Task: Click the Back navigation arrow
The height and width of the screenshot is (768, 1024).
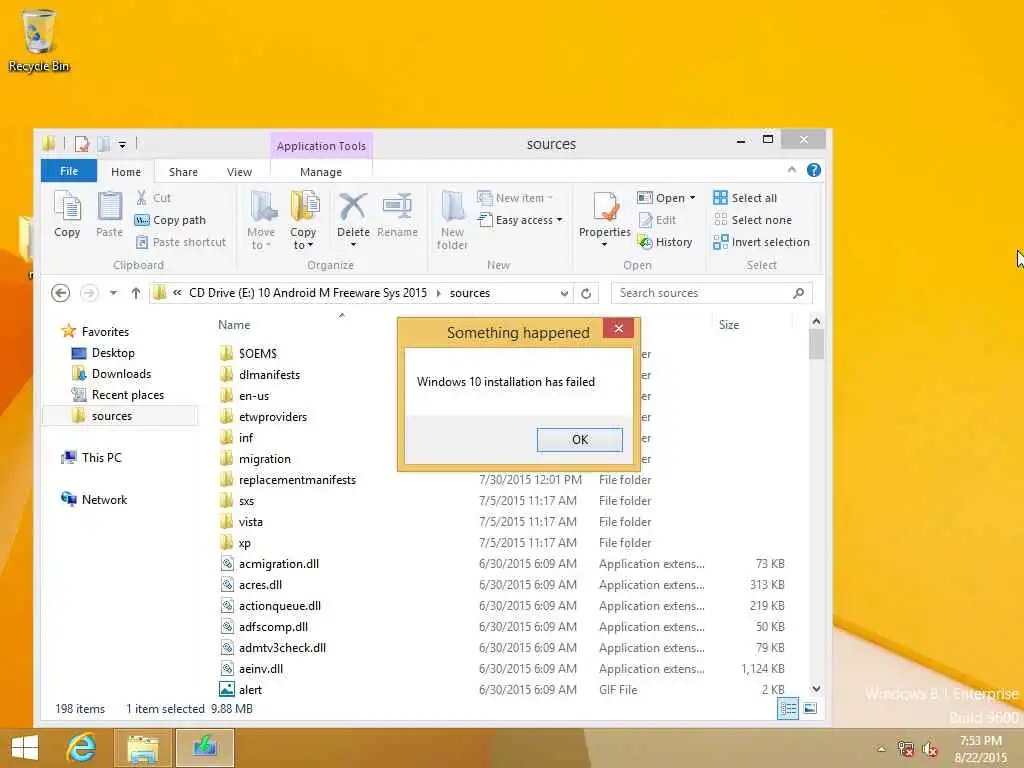Action: (x=61, y=293)
